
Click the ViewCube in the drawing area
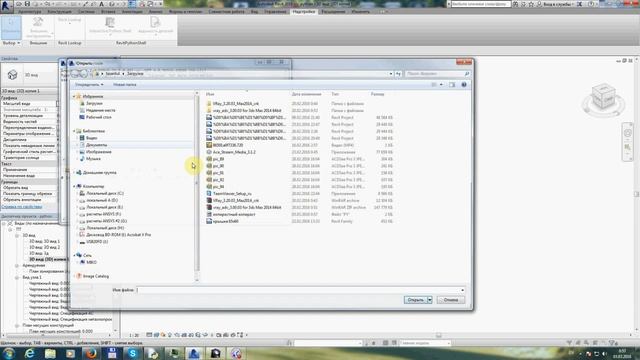coord(603,97)
